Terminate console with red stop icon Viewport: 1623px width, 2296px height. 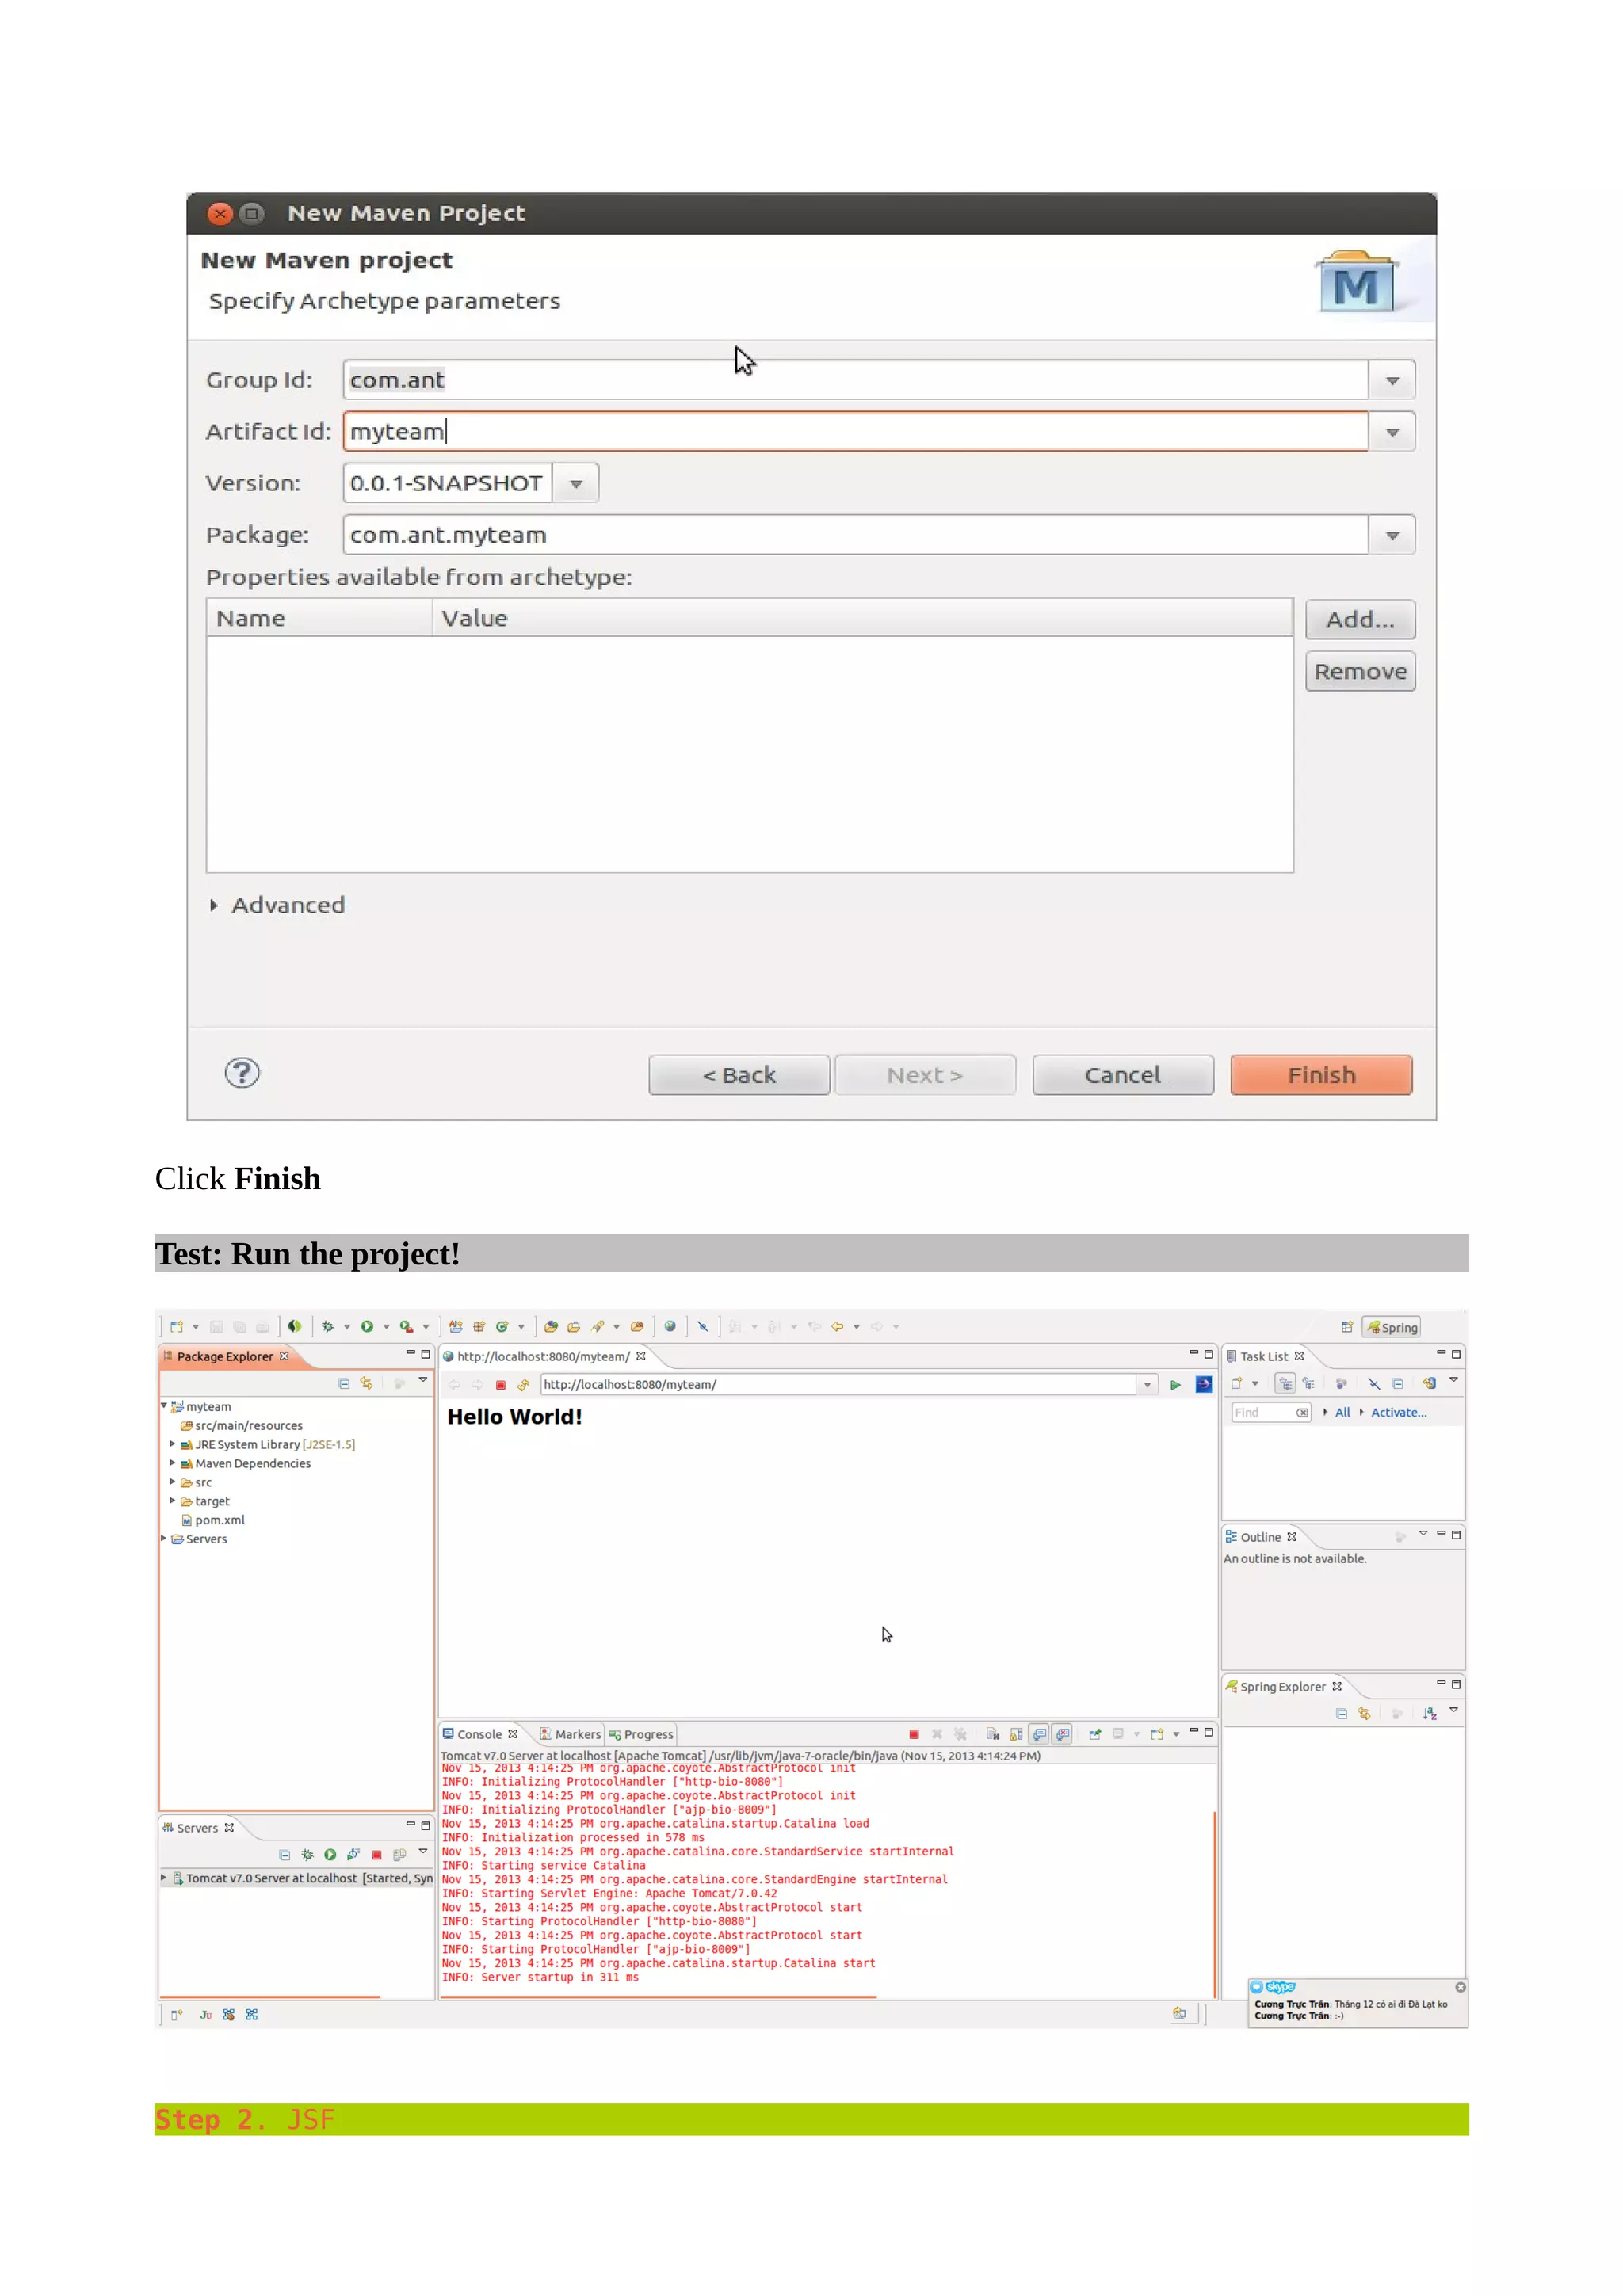click(913, 1734)
